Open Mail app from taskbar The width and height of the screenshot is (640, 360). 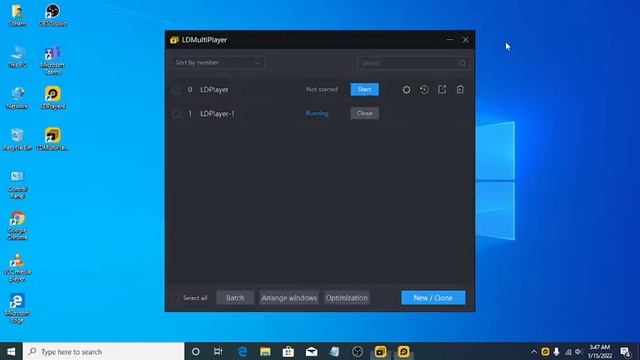[311, 351]
